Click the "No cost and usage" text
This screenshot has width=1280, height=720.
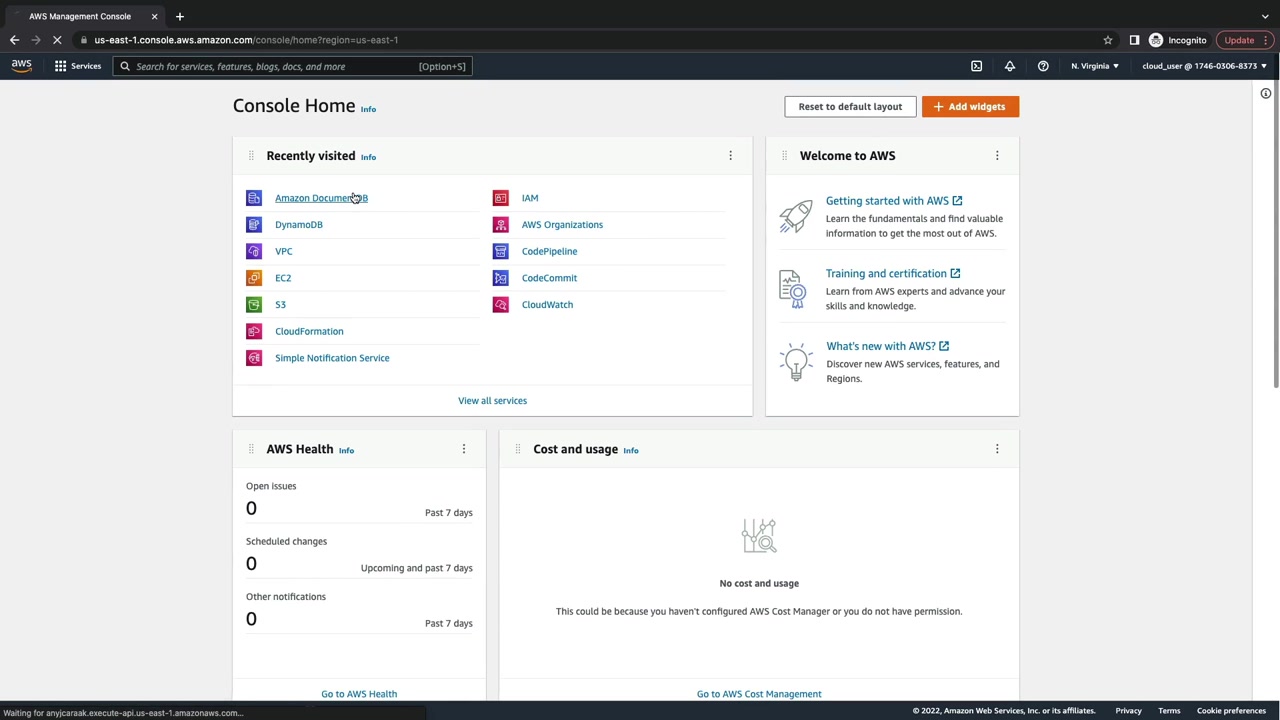[x=759, y=583]
